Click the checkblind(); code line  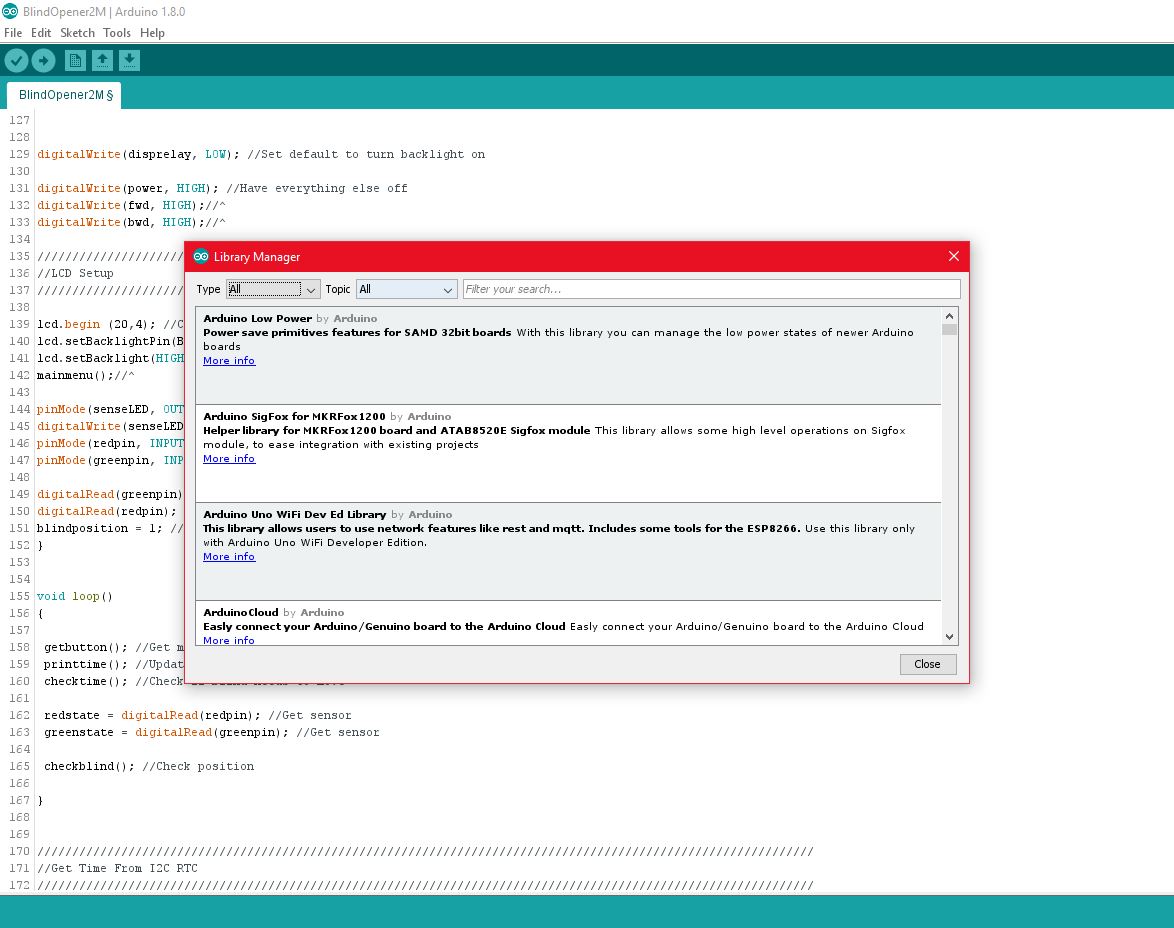click(149, 767)
